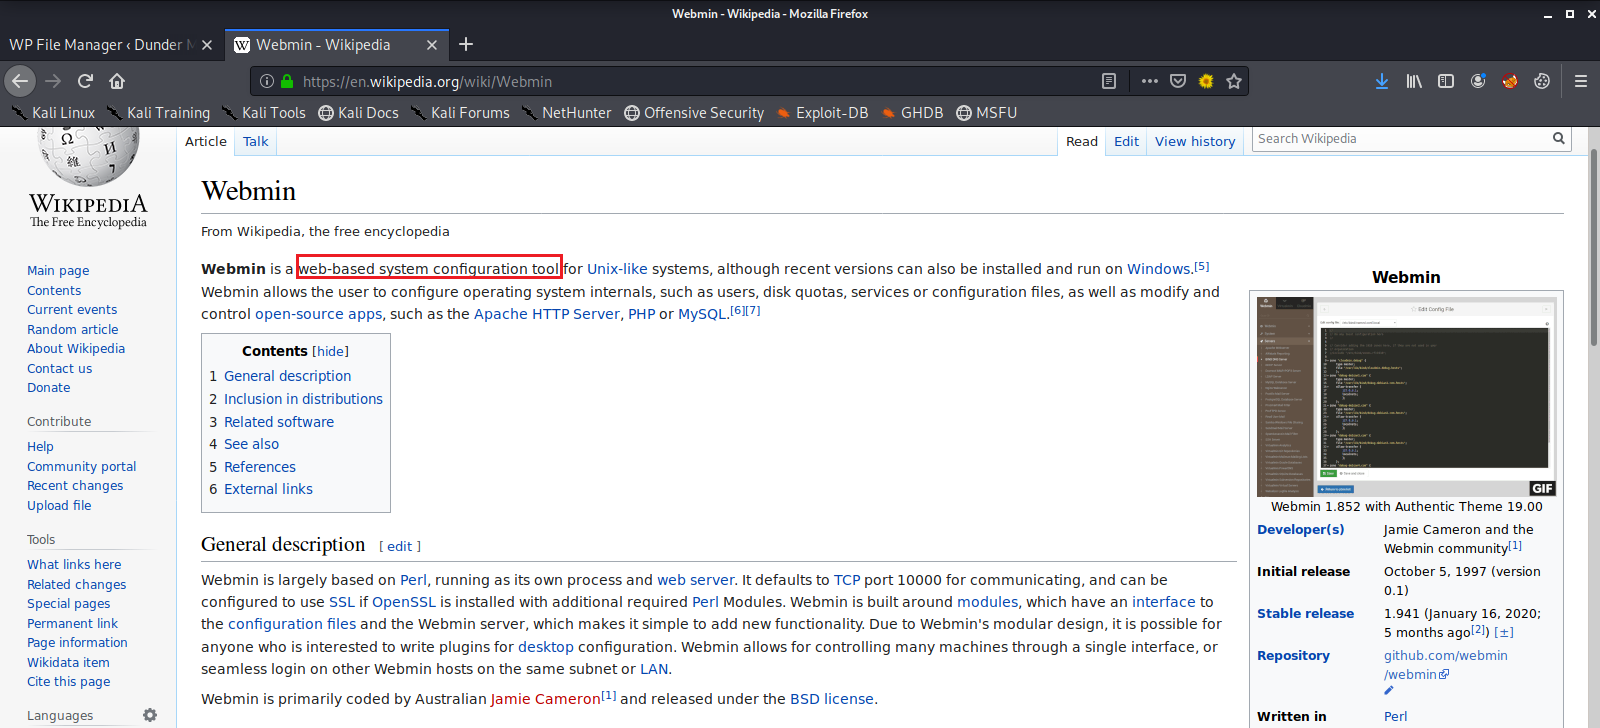Edit the General description section

399,546
